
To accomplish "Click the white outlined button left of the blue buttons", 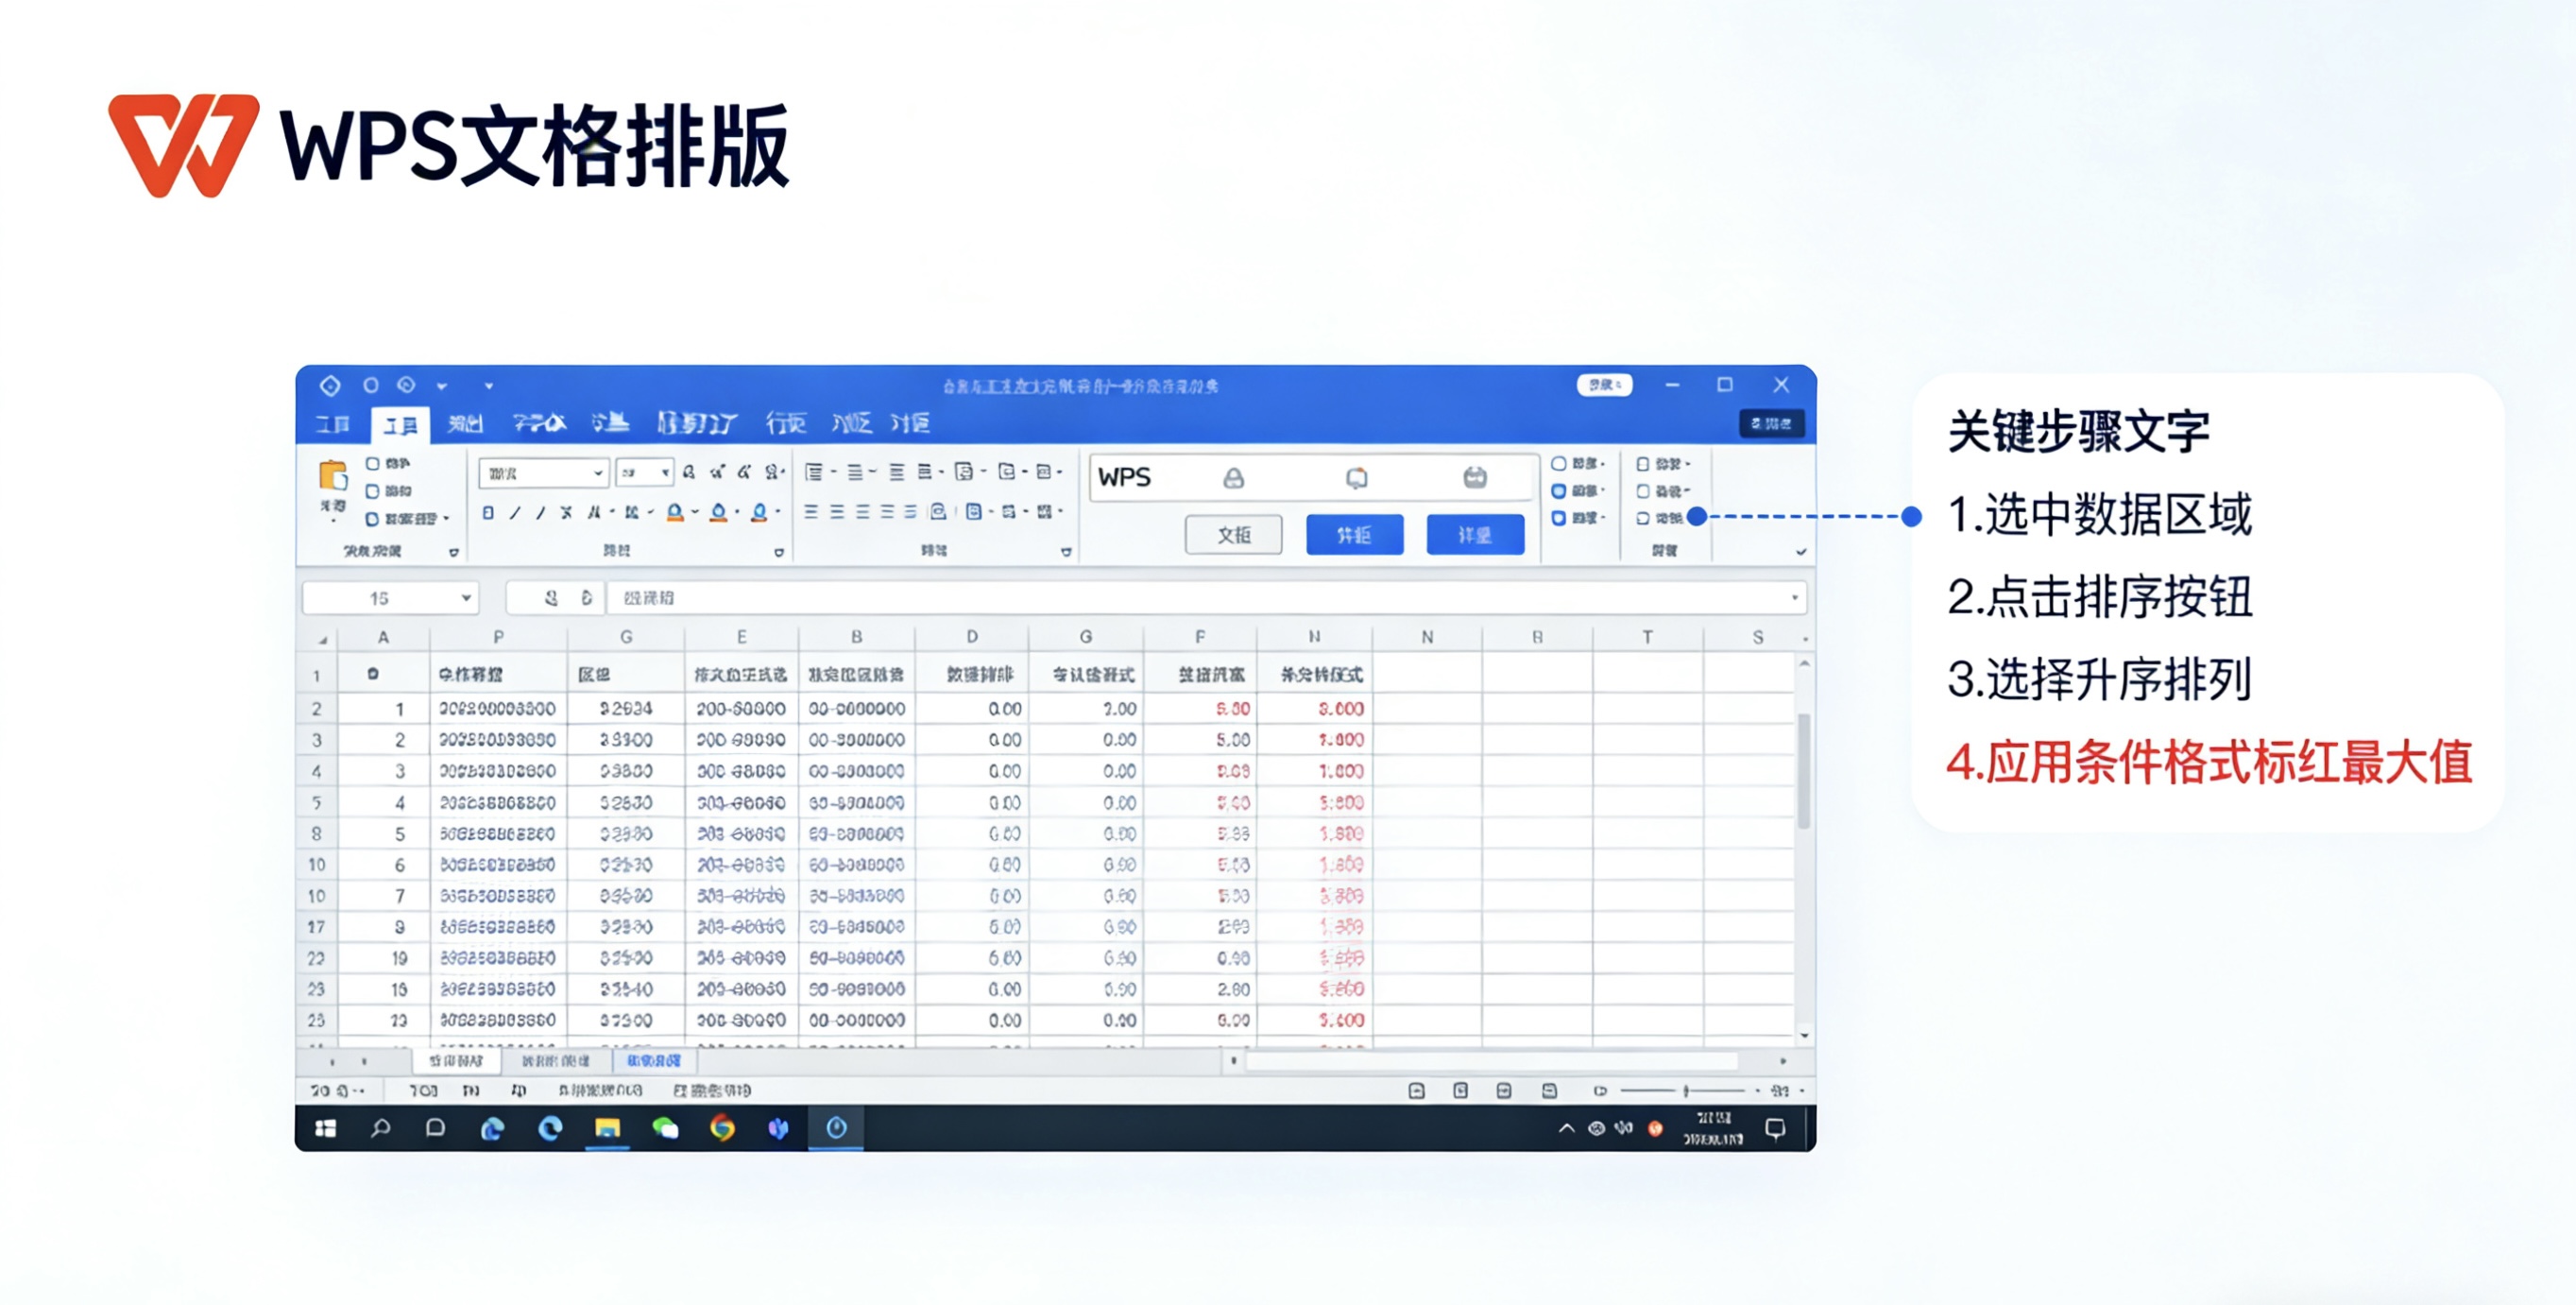I will 1234,533.
